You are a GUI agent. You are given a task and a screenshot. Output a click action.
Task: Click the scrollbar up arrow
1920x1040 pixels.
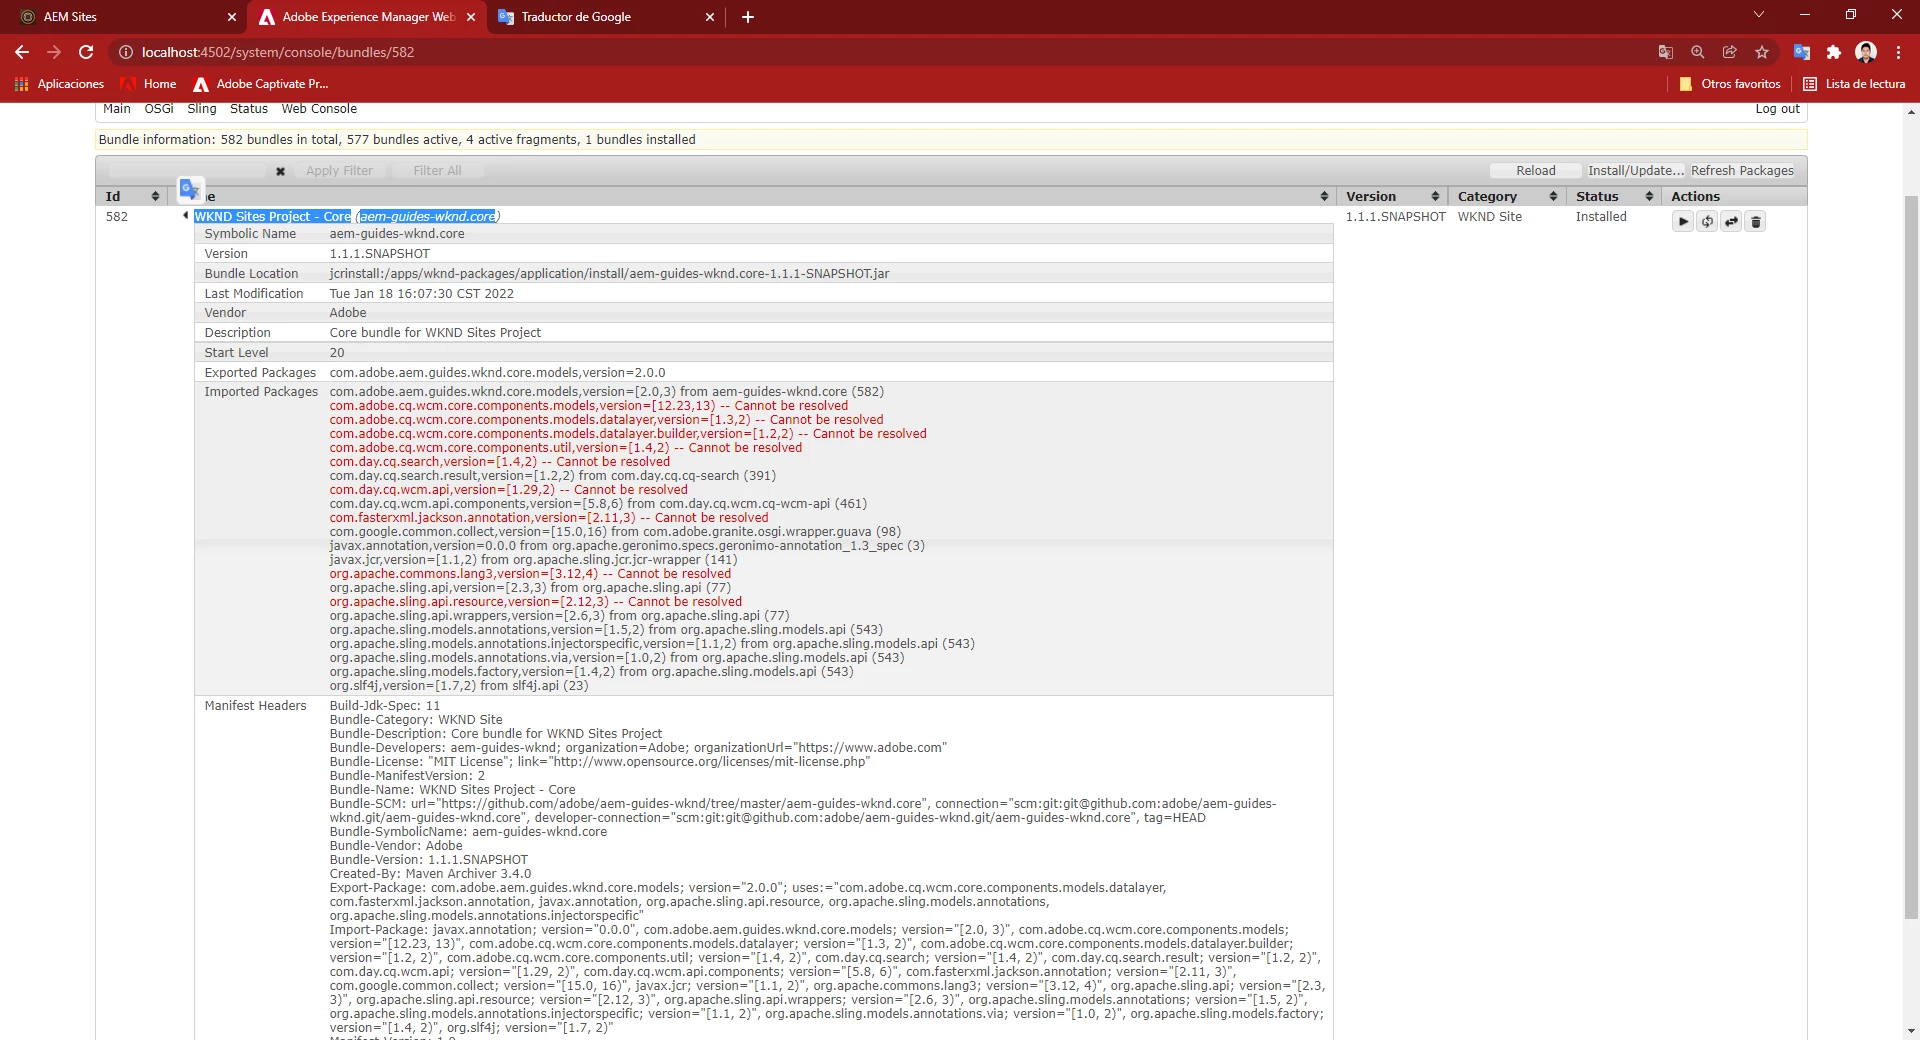(1911, 112)
